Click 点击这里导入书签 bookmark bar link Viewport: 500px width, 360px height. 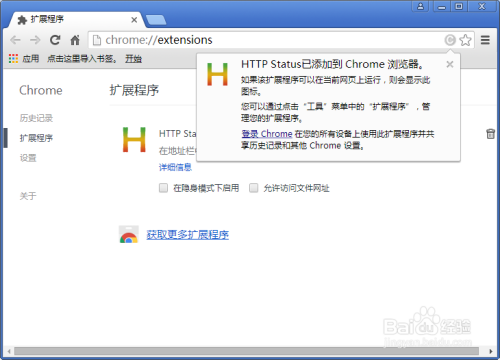pos(82,59)
